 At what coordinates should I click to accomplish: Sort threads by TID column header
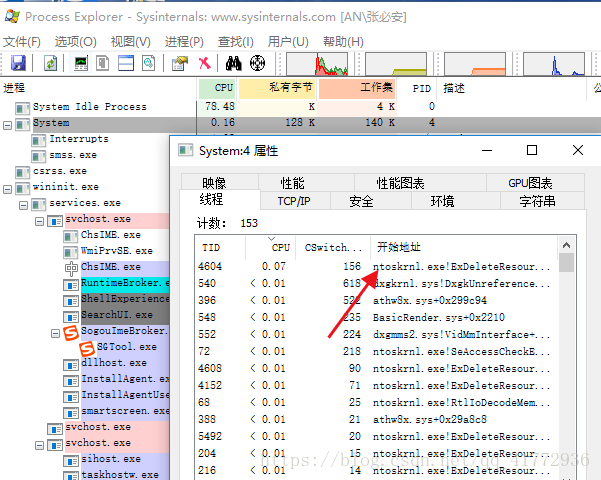pos(220,247)
